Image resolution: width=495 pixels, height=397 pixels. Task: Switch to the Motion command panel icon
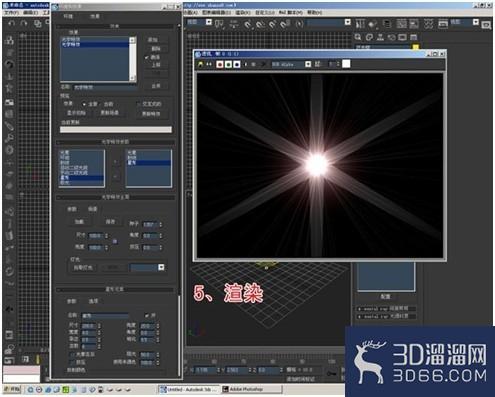point(391,37)
